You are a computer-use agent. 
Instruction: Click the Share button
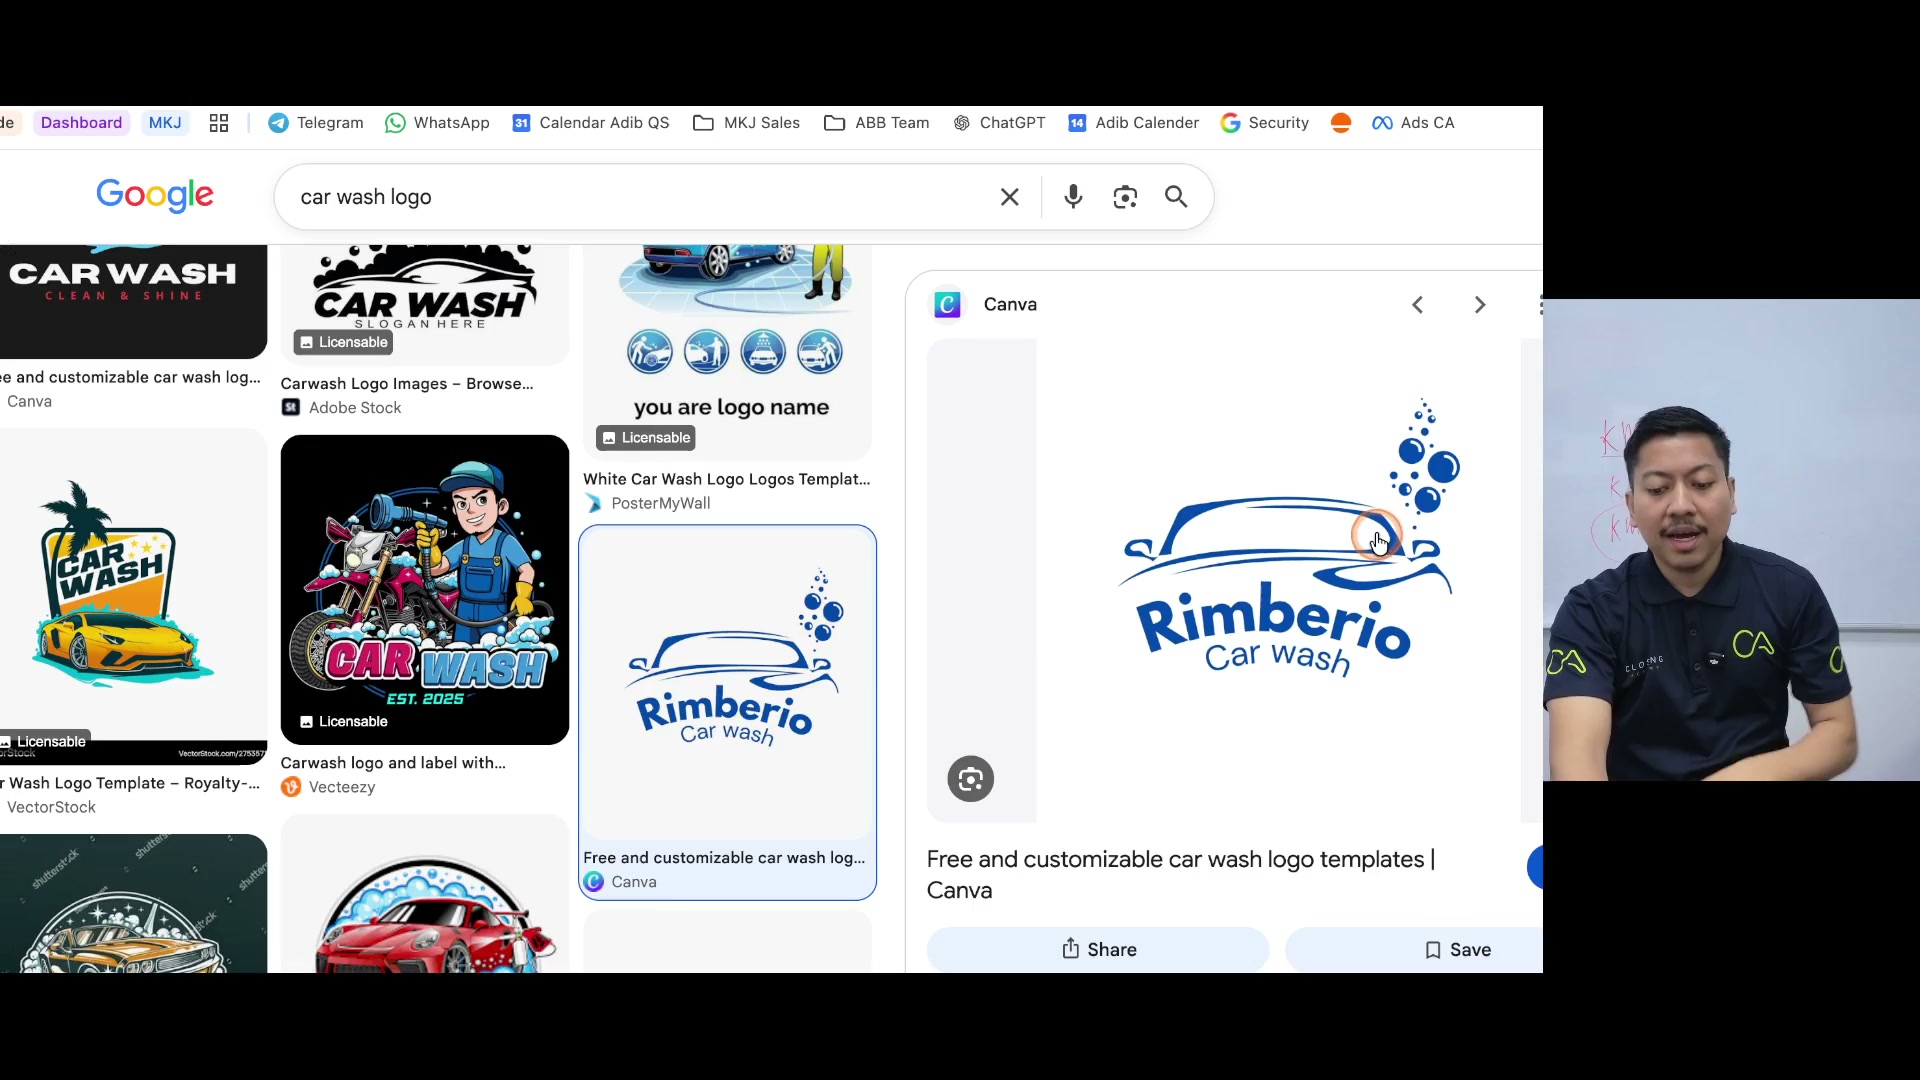coord(1098,949)
